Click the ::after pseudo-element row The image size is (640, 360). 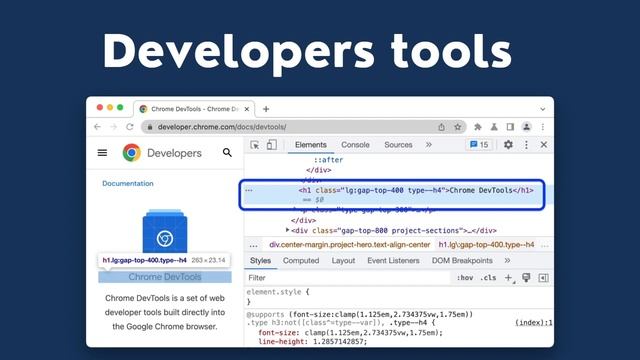(x=329, y=160)
